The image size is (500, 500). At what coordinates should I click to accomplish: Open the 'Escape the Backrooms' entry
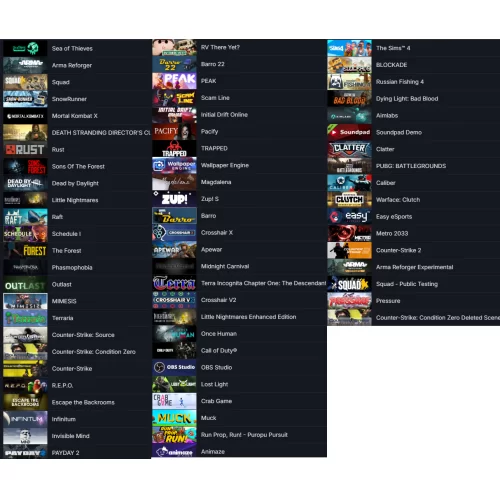tap(83, 402)
